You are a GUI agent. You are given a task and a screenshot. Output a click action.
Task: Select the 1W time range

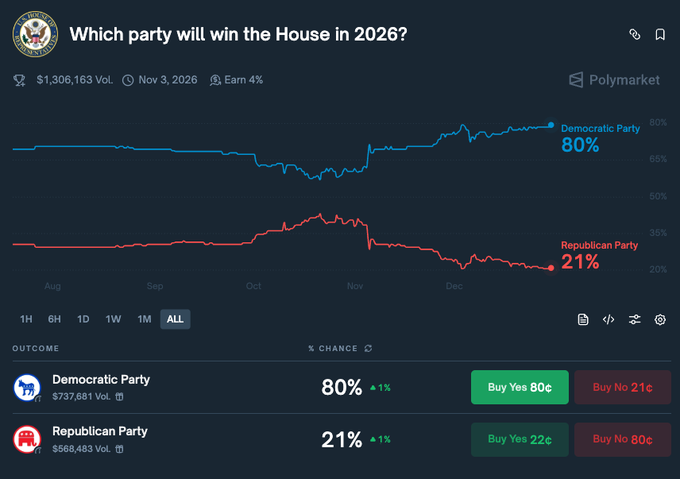[113, 319]
